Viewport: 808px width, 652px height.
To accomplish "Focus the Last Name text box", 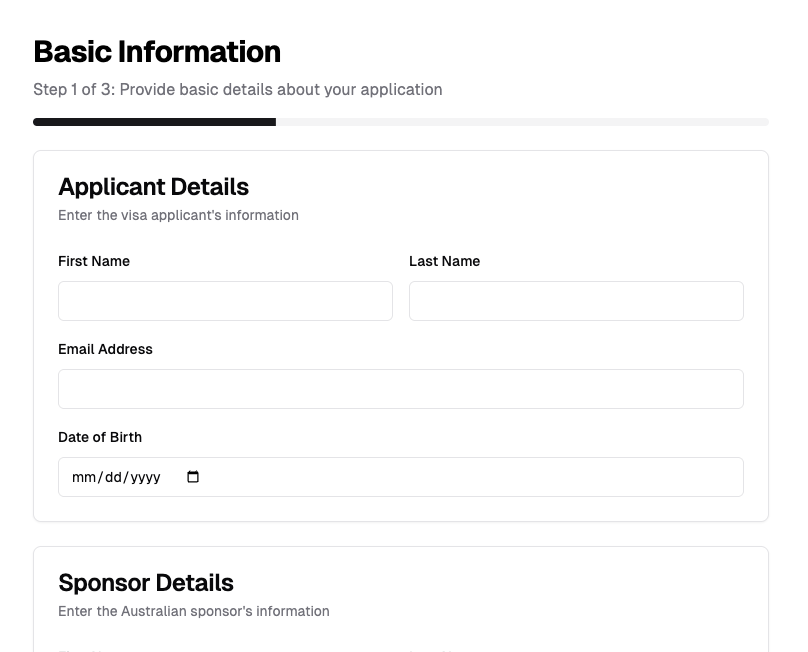I will (576, 301).
